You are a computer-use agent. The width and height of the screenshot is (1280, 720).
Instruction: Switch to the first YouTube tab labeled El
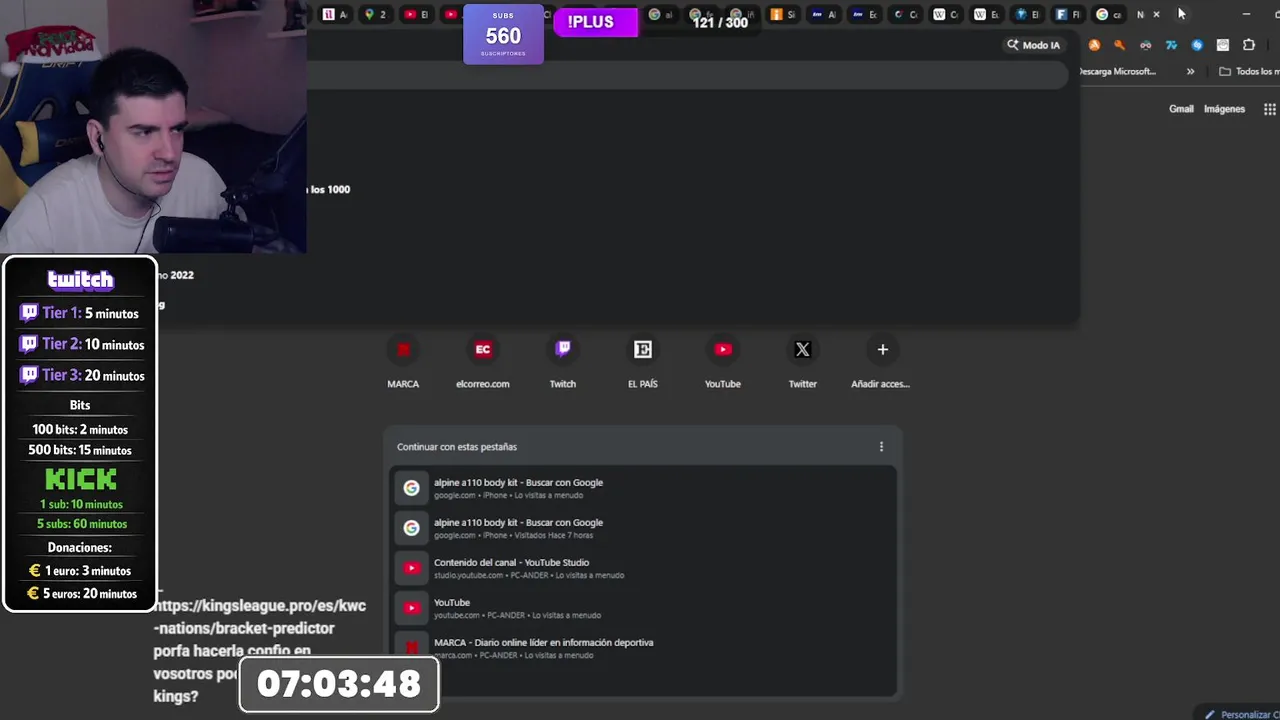(x=416, y=14)
